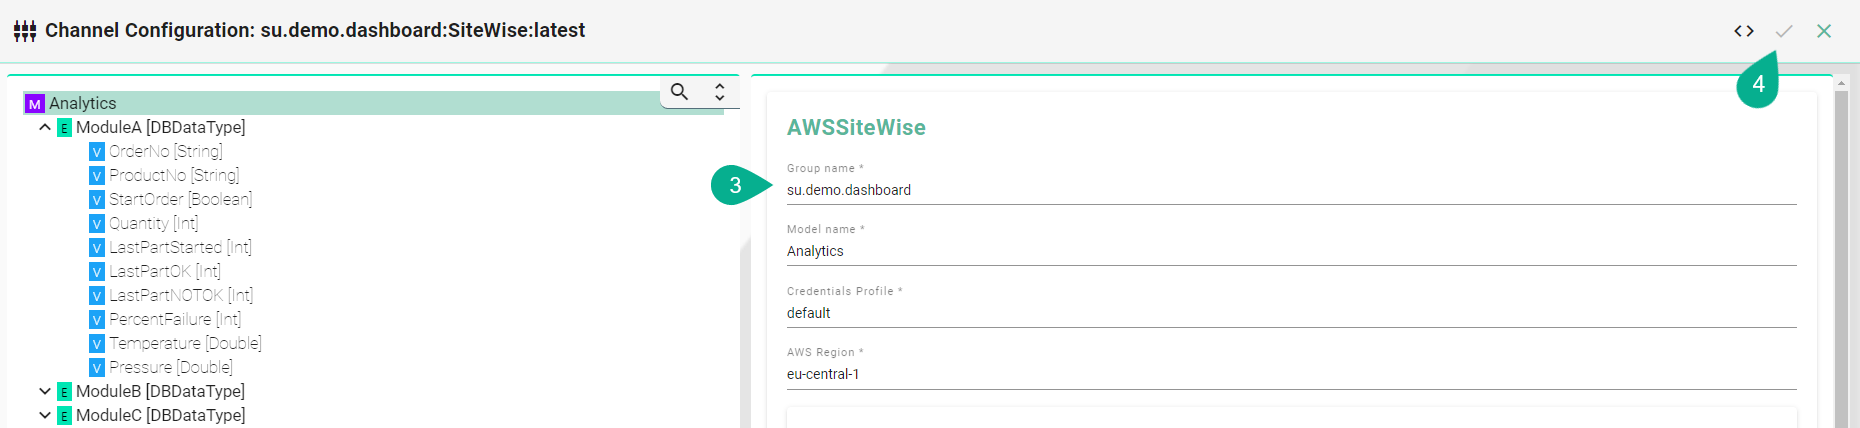Screen dimensions: 1860x428
Task: Collapse the ModuleA tree node
Action: tap(45, 128)
